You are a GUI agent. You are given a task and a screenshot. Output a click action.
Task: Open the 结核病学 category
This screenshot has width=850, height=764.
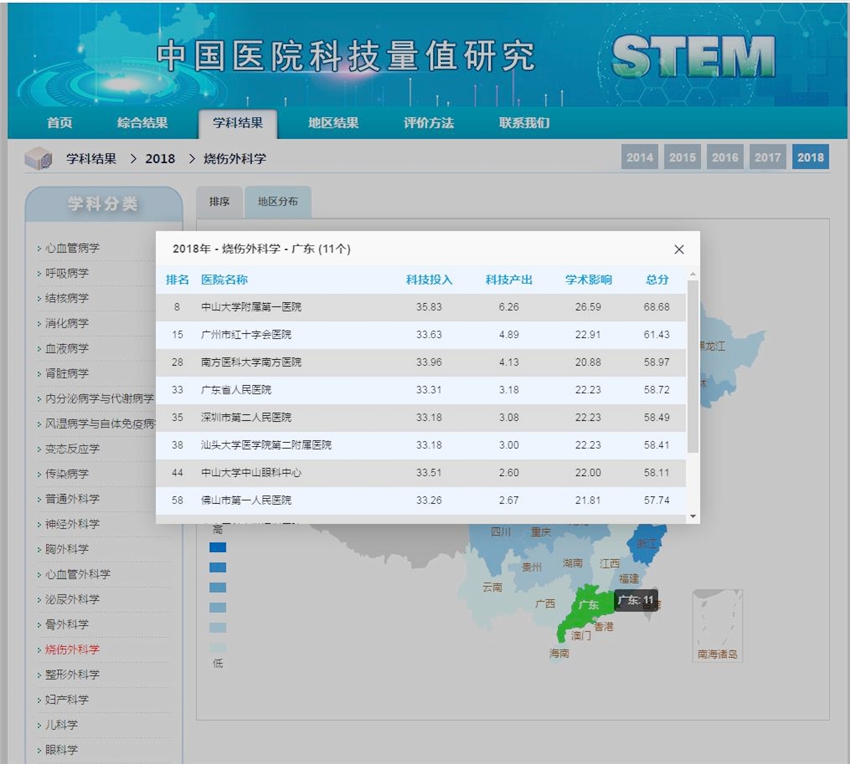click(67, 298)
